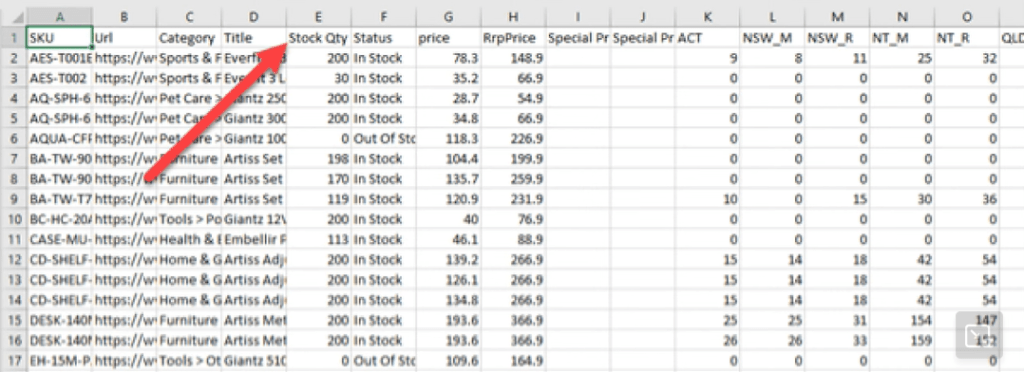Click the Out Of Stock cell in row 6
This screenshot has height=372, width=1024.
[383, 138]
